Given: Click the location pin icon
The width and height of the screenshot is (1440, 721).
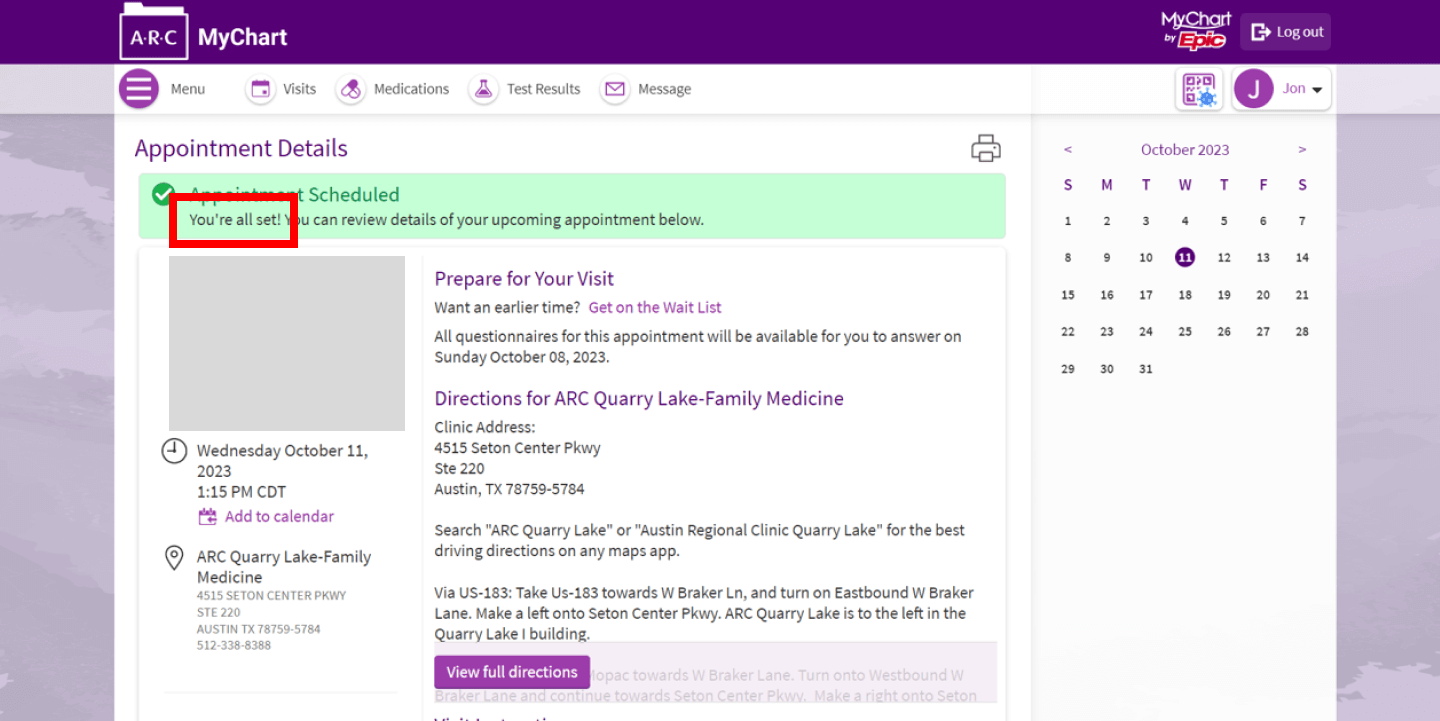Looking at the screenshot, I should (174, 558).
